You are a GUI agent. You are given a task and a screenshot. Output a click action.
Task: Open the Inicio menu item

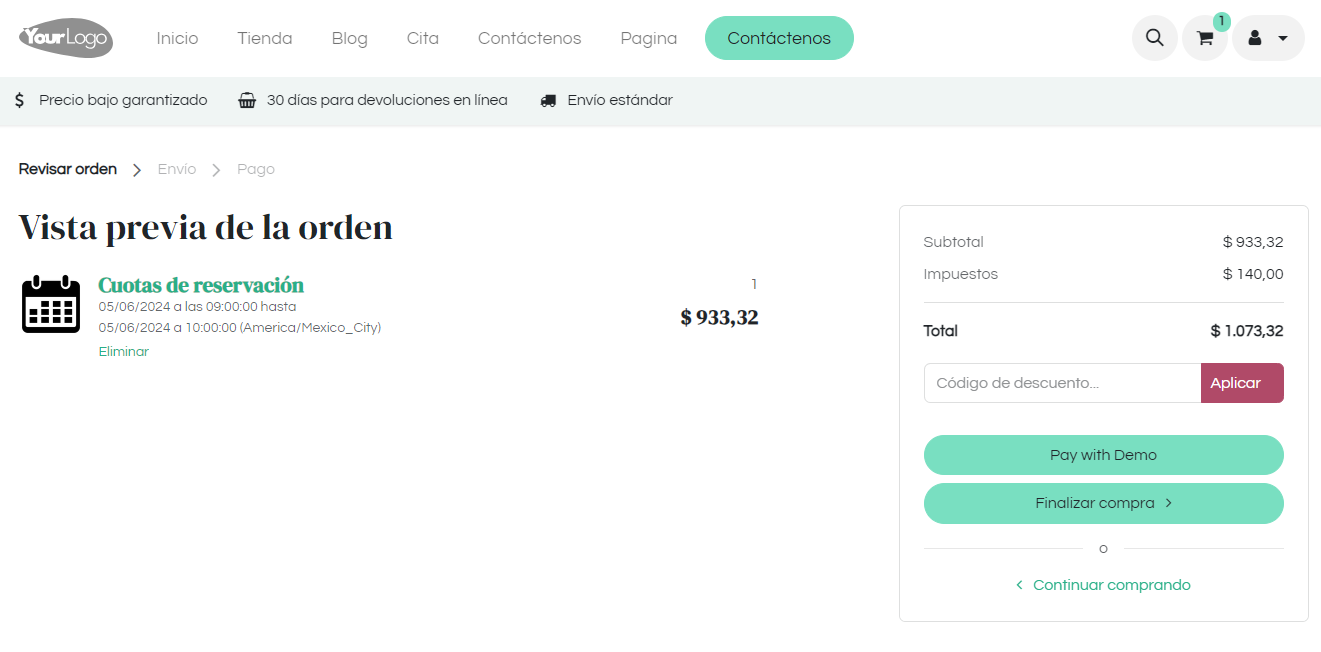point(178,38)
